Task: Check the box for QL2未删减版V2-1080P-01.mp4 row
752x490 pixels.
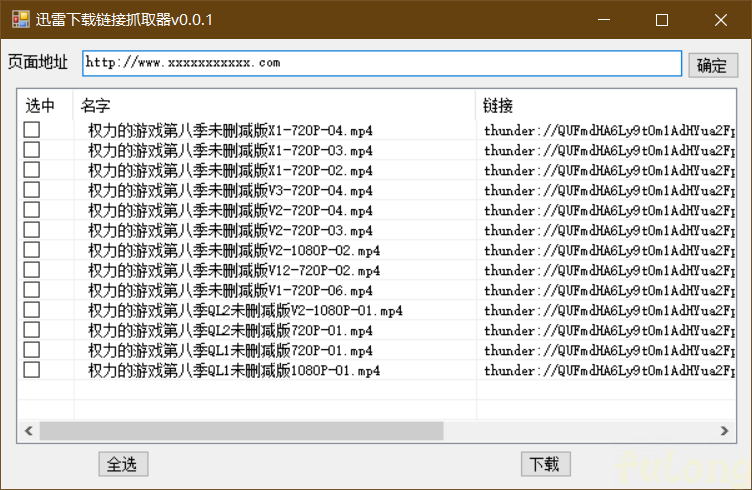Action: 32,310
